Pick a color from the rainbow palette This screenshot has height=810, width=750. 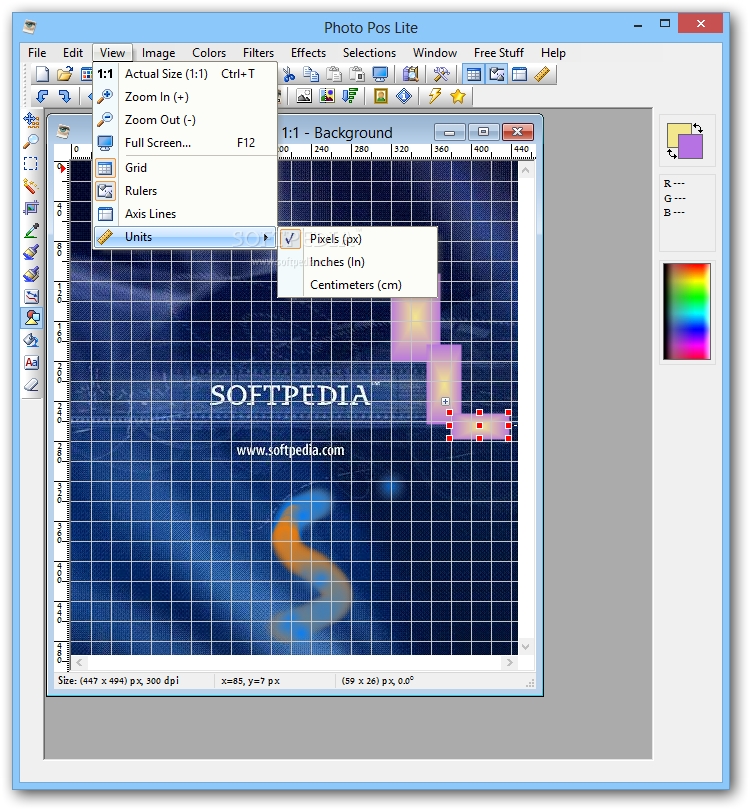coord(687,311)
